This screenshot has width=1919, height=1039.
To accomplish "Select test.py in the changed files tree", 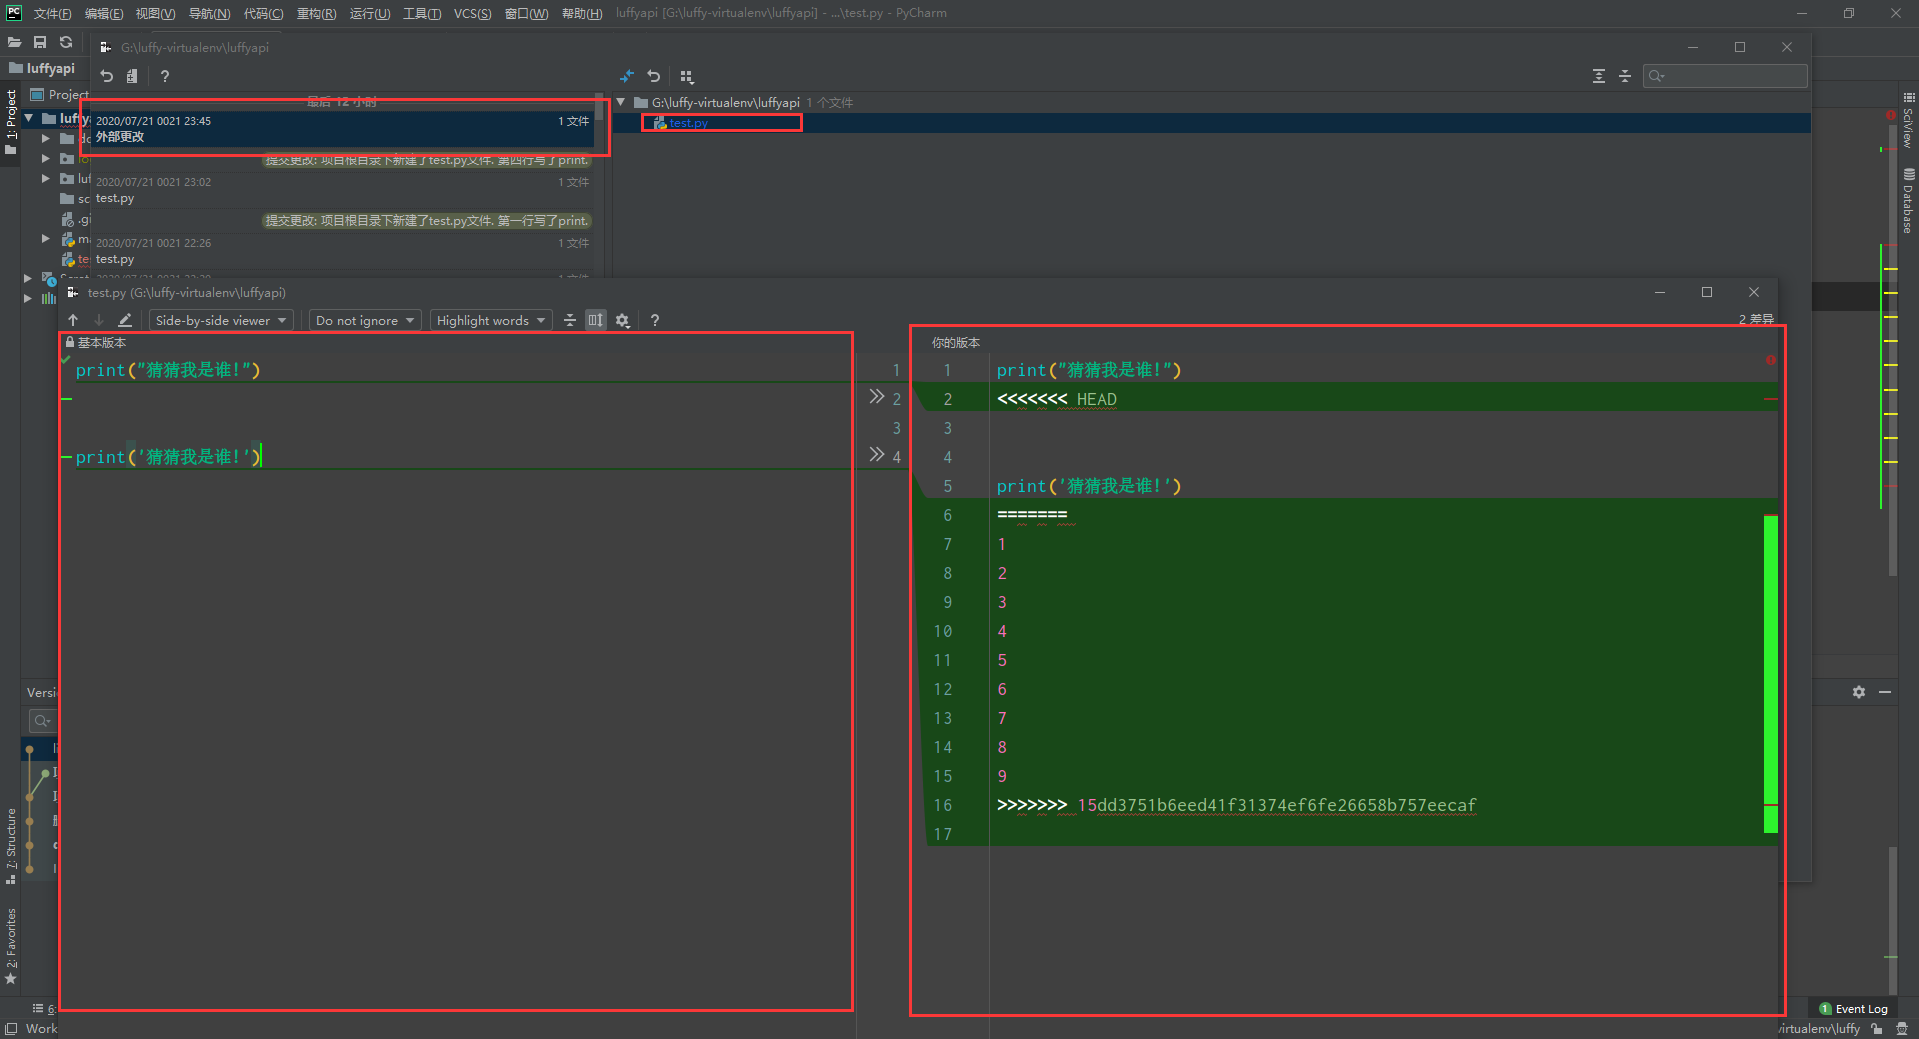I will [688, 123].
